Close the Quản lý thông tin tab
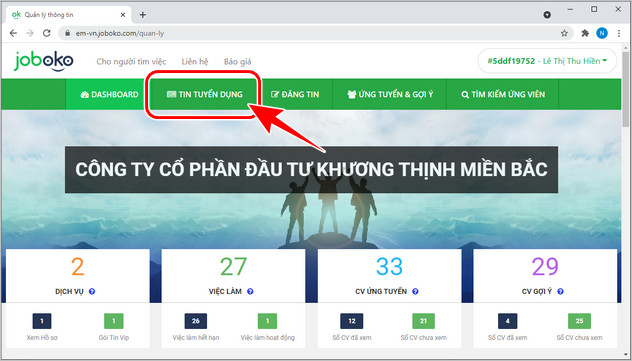Screen dimensions: 632x361 click(123, 15)
